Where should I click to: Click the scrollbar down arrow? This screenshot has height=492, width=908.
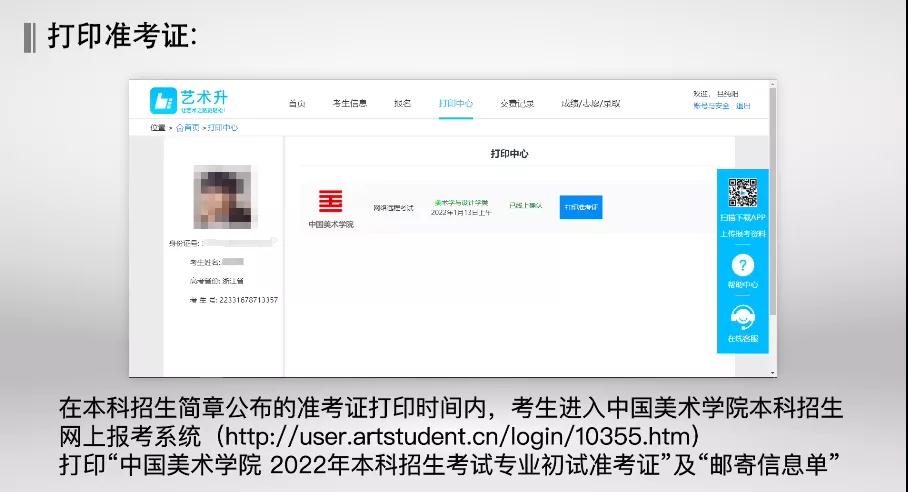772,373
